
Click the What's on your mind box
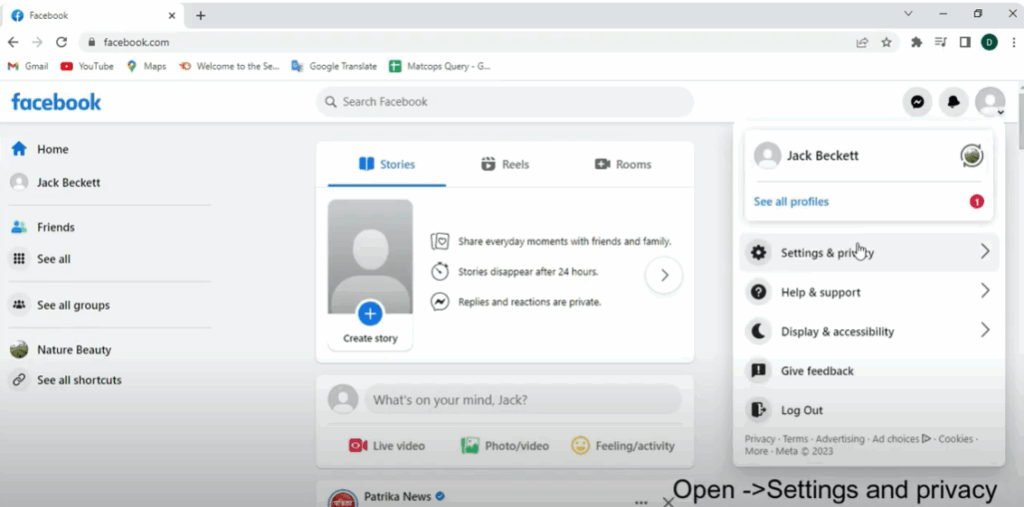(522, 399)
